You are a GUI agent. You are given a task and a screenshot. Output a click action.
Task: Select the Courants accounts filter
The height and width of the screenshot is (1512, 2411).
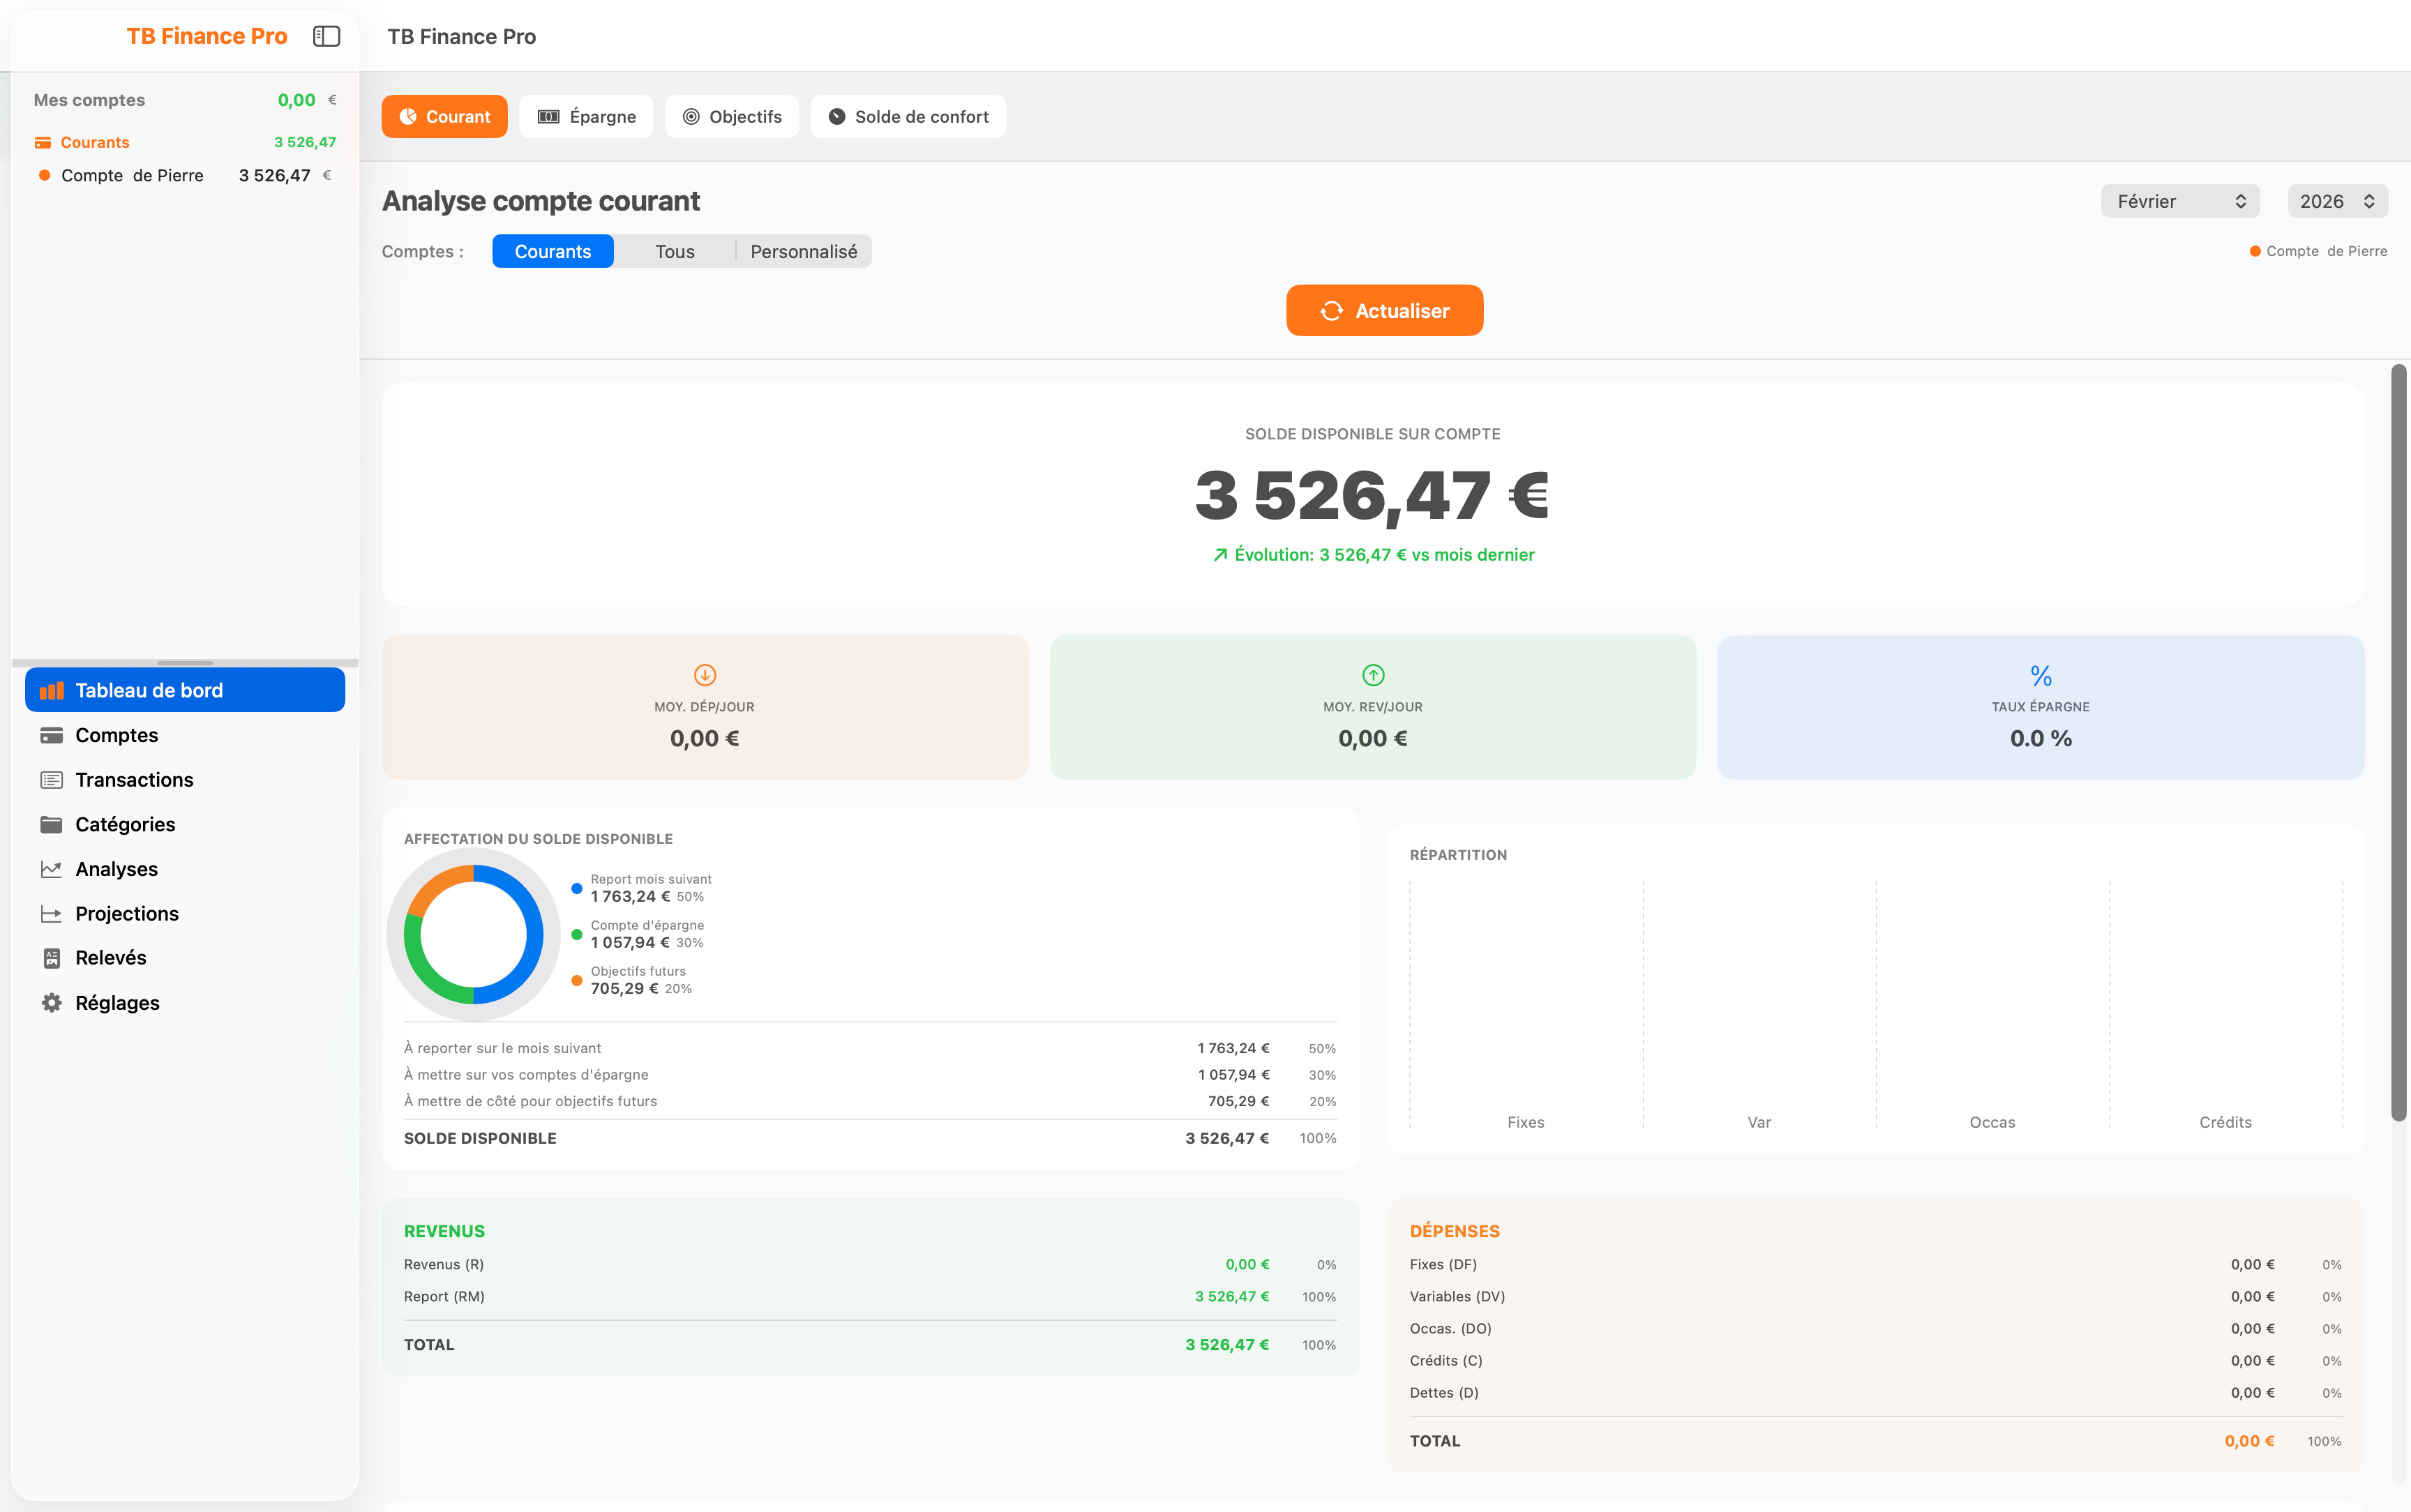552,252
